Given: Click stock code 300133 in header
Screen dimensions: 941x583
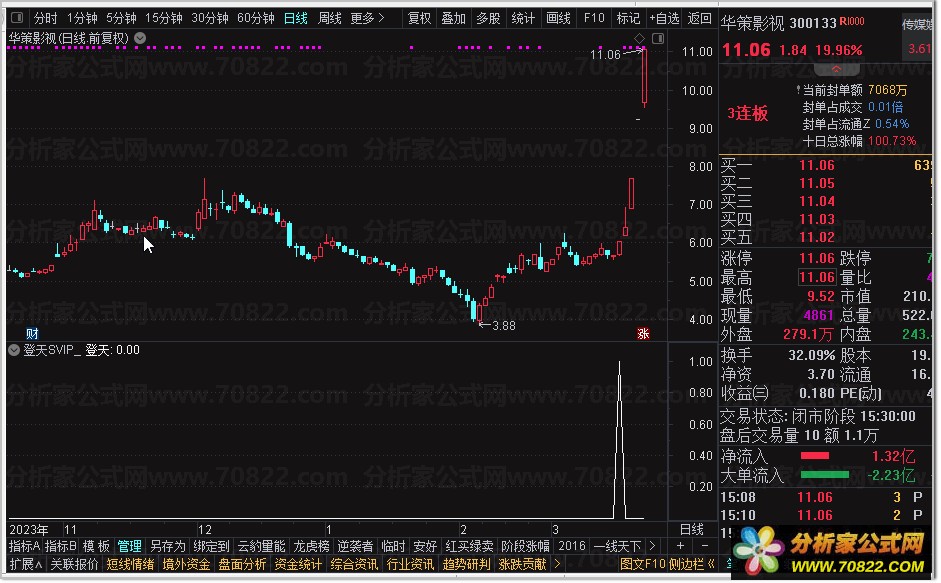Looking at the screenshot, I should click(x=813, y=23).
